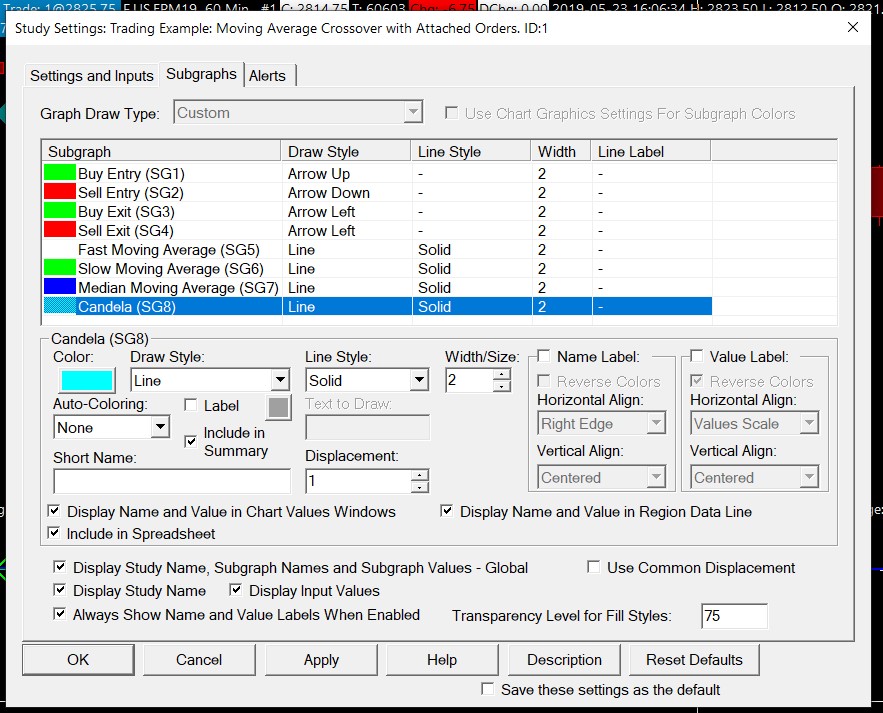Enable Use Common Displacement checkbox
Viewport: 883px width, 713px height.
594,567
